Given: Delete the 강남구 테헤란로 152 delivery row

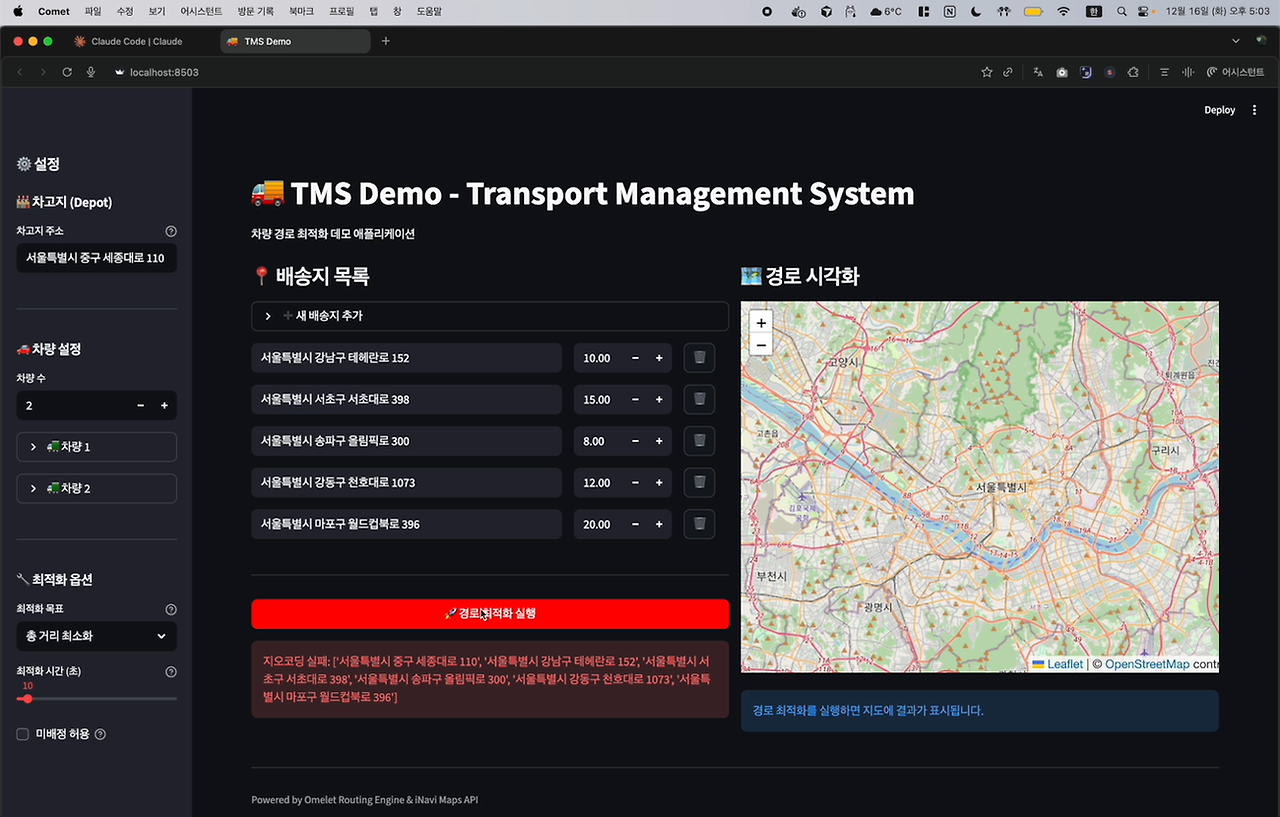Looking at the screenshot, I should click(699, 358).
